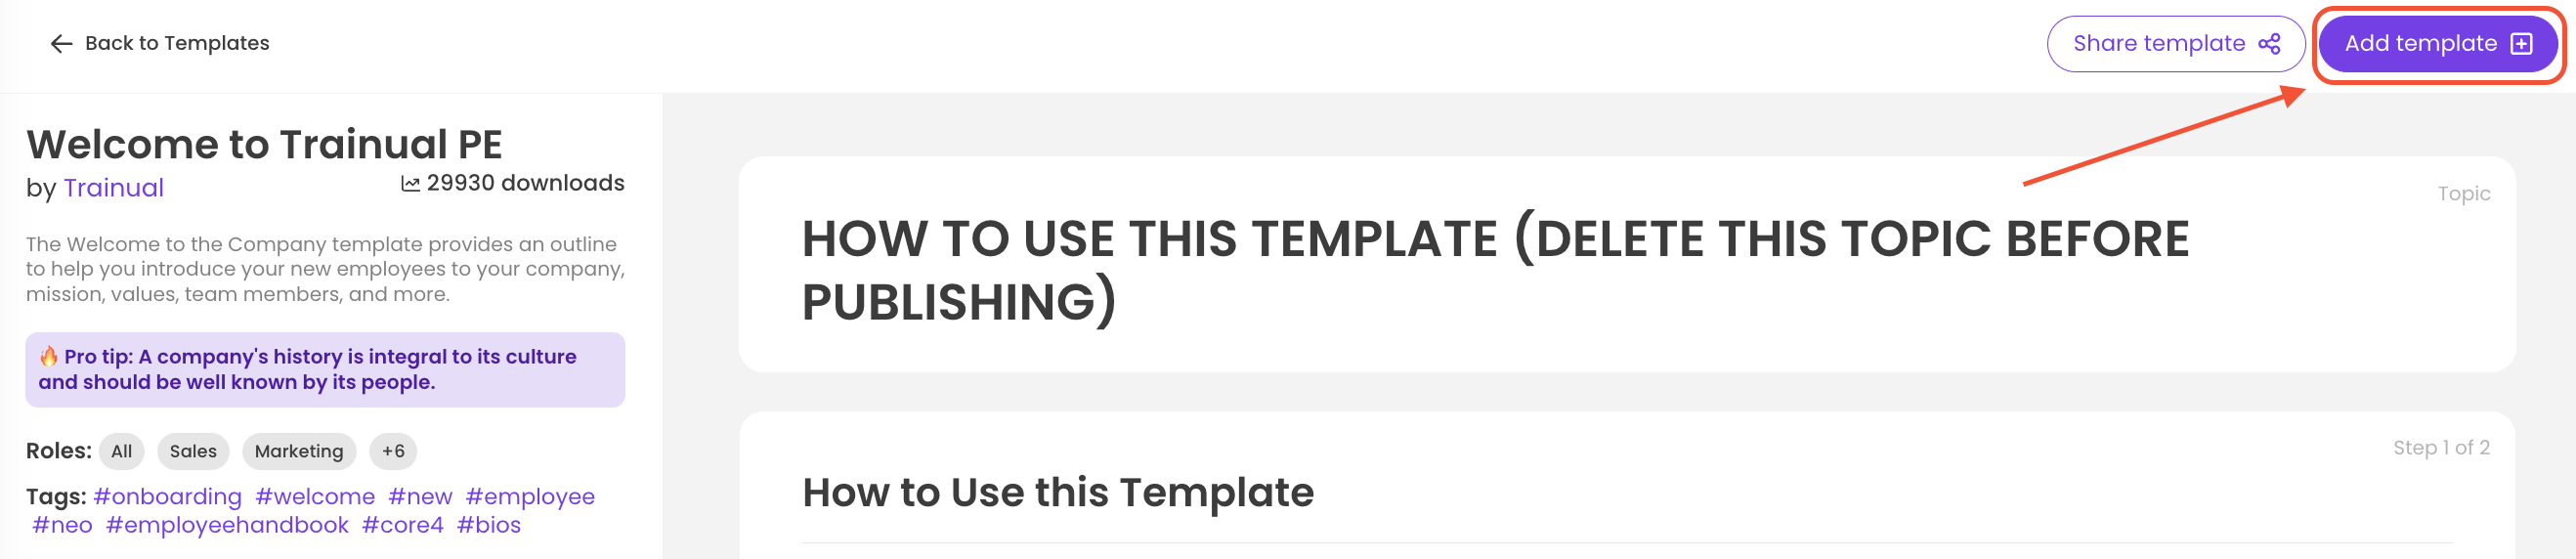Click the How to Use this Template heading

(1058, 492)
